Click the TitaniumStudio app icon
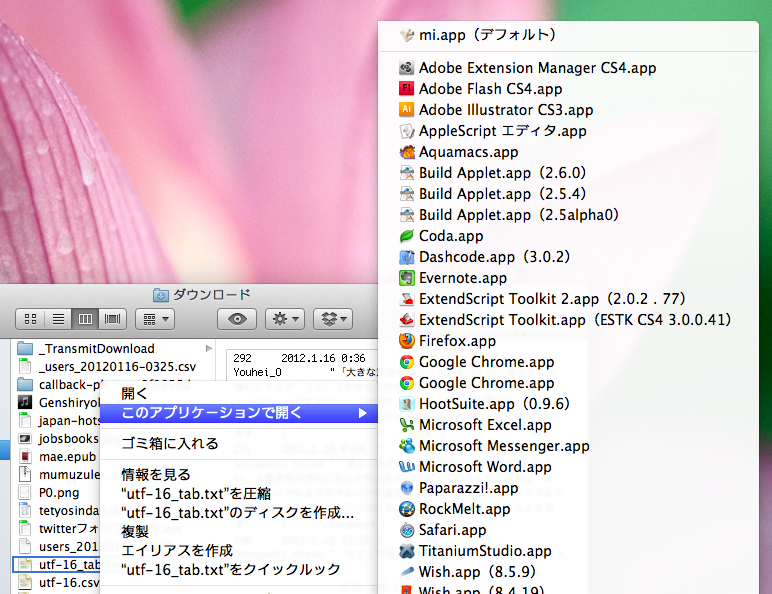The height and width of the screenshot is (594, 772). (406, 551)
